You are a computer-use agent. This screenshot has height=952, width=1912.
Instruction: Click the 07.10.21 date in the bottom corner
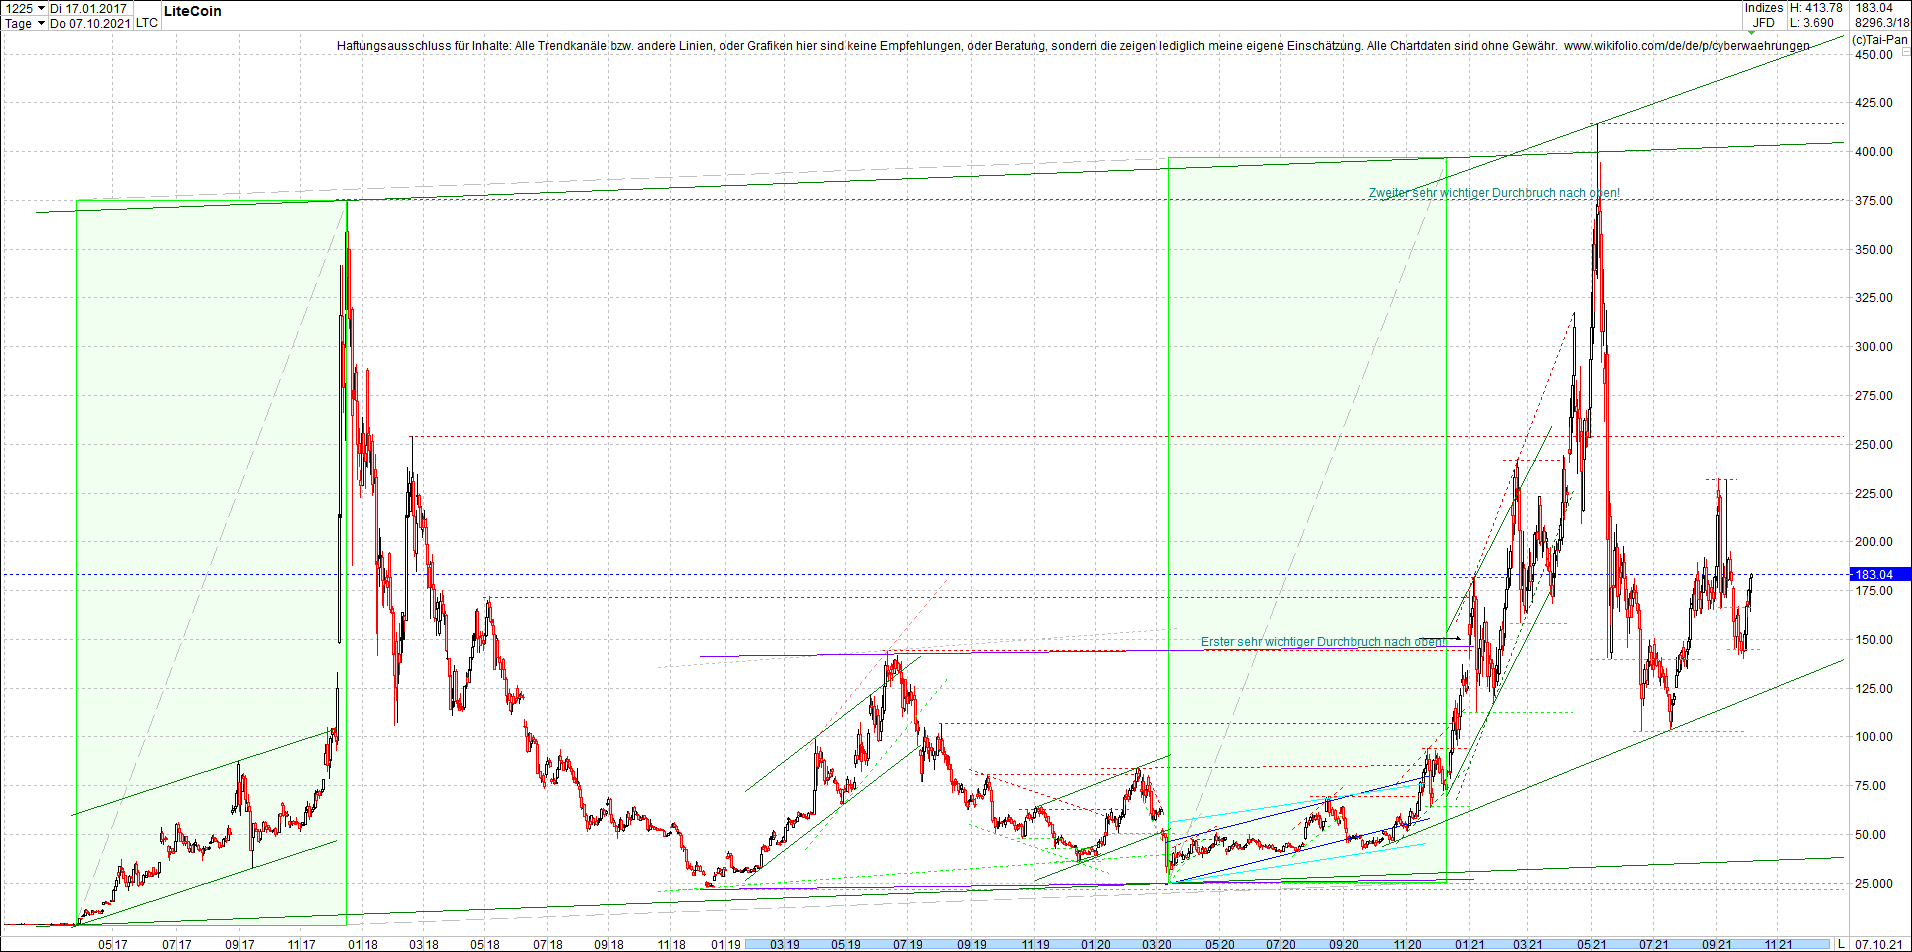(1879, 944)
